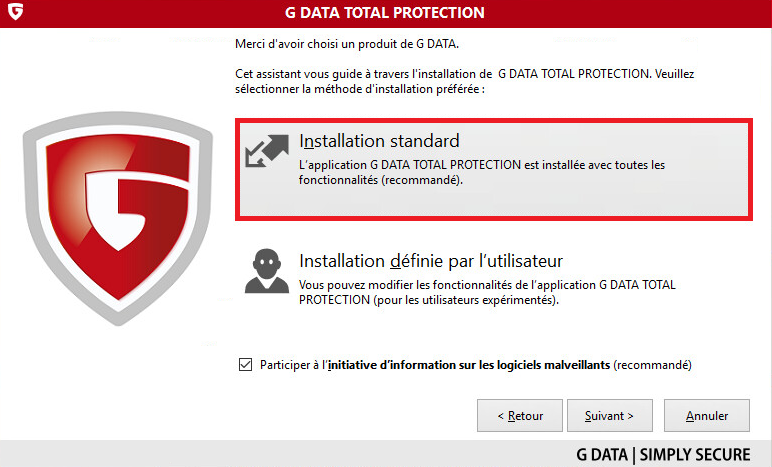Image resolution: width=772 pixels, height=467 pixels.
Task: Select the standard installation arrows icon
Action: tap(267, 151)
